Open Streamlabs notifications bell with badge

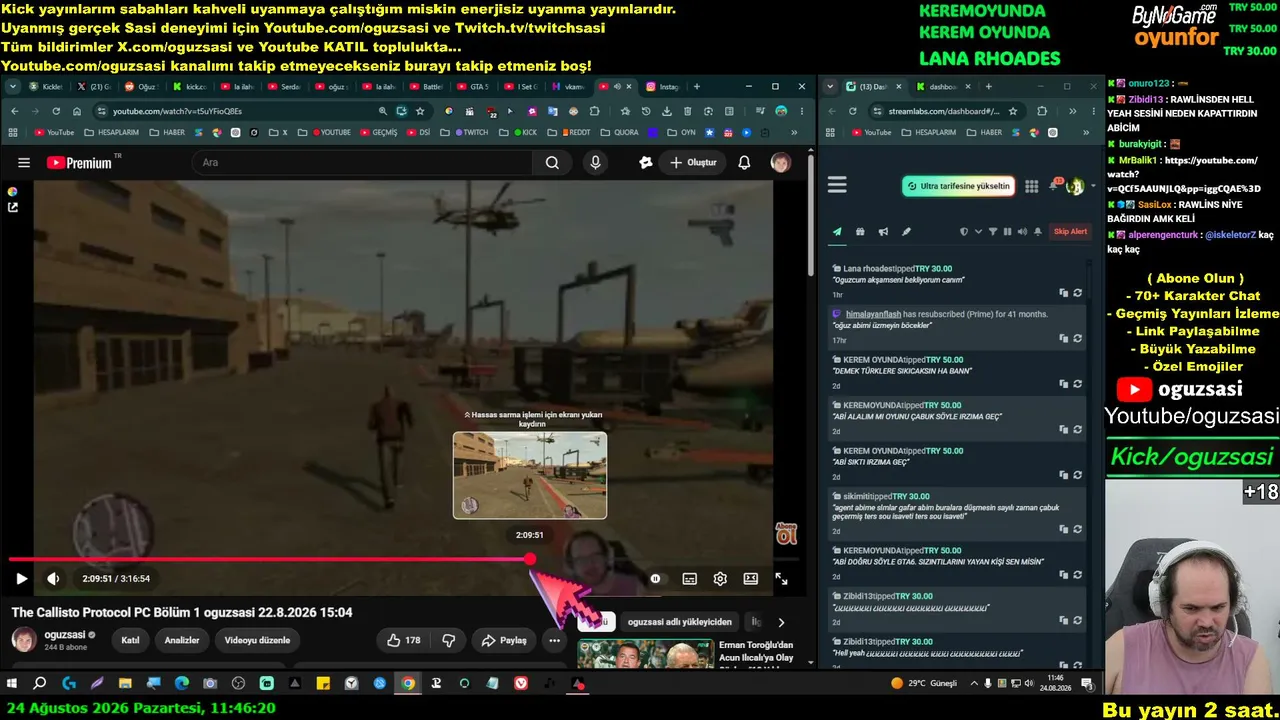pyautogui.click(x=1054, y=186)
